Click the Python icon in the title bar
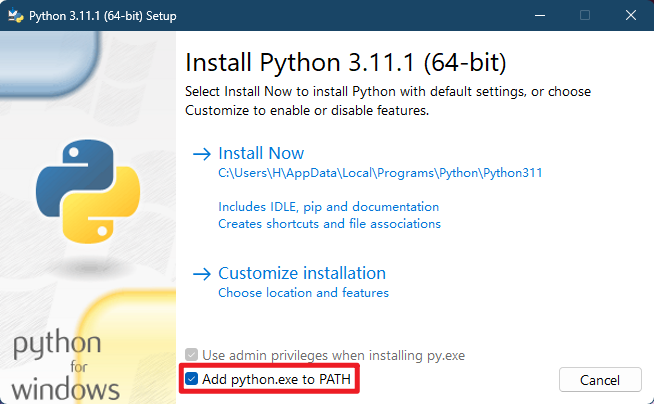The image size is (654, 404). click(x=15, y=15)
